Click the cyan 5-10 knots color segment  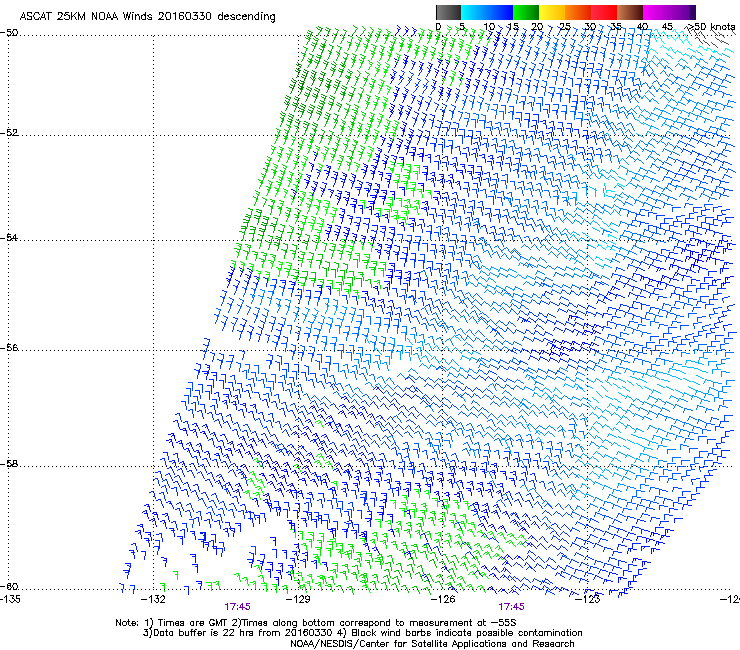[x=474, y=12]
